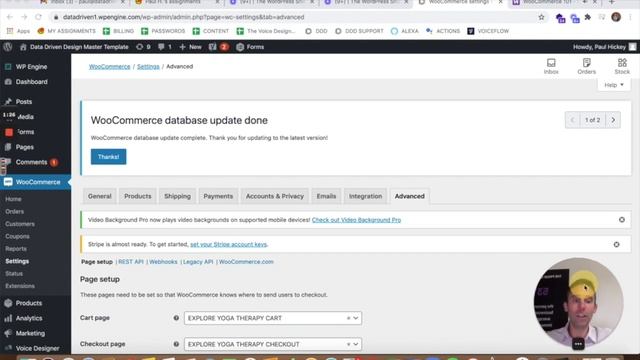Screen dimensions: 640x360
Task: Open the Legacy API subsection
Action: click(x=198, y=262)
